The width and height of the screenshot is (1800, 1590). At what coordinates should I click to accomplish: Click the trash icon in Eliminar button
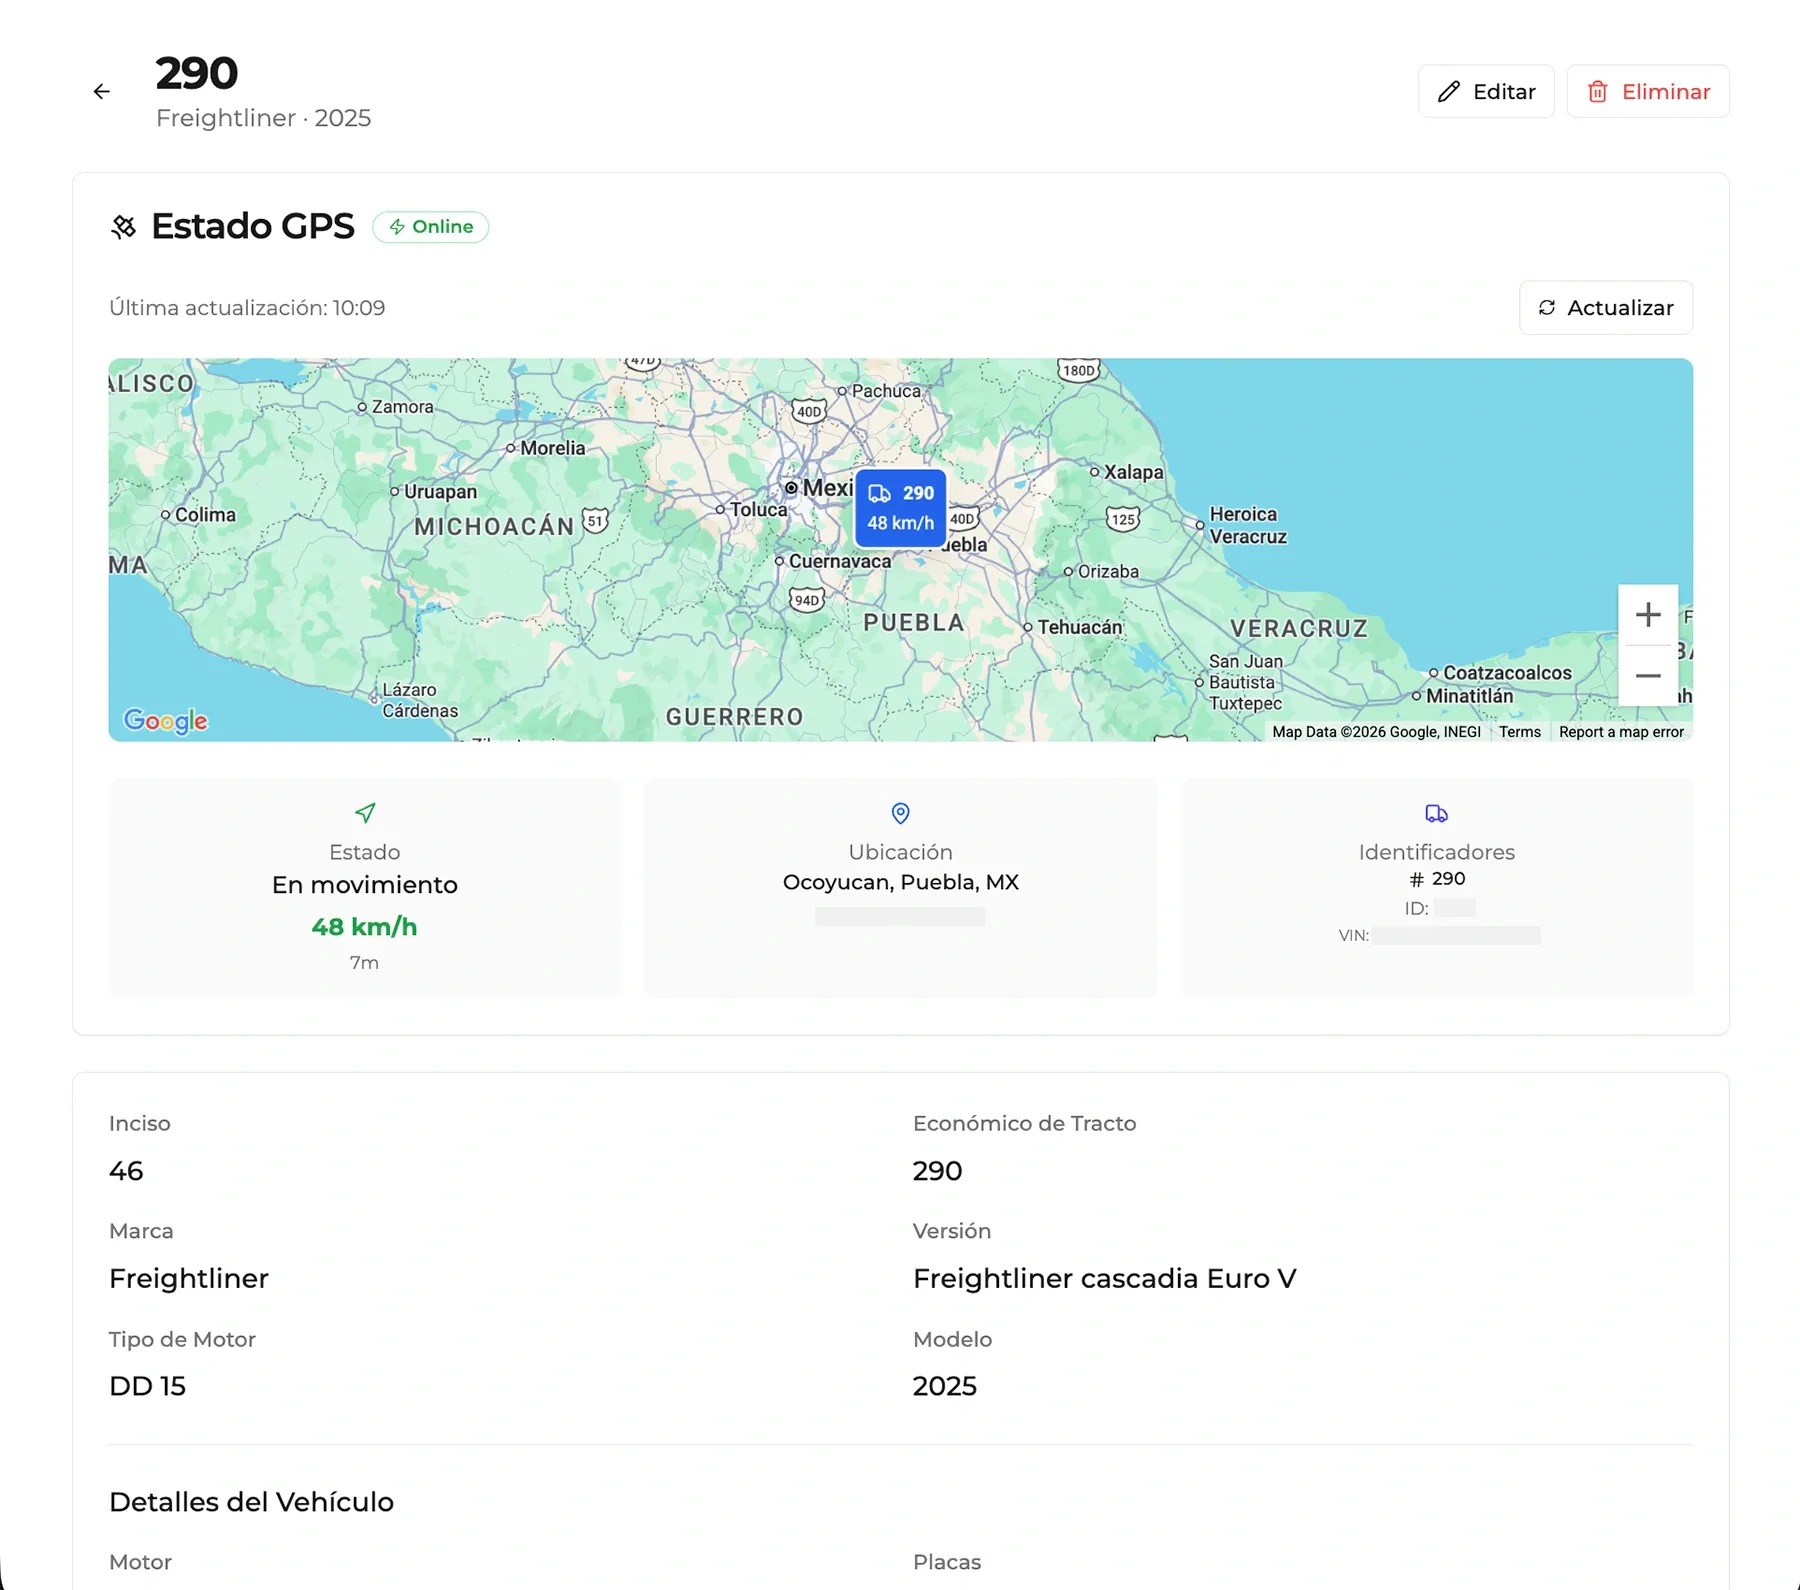click(x=1599, y=91)
